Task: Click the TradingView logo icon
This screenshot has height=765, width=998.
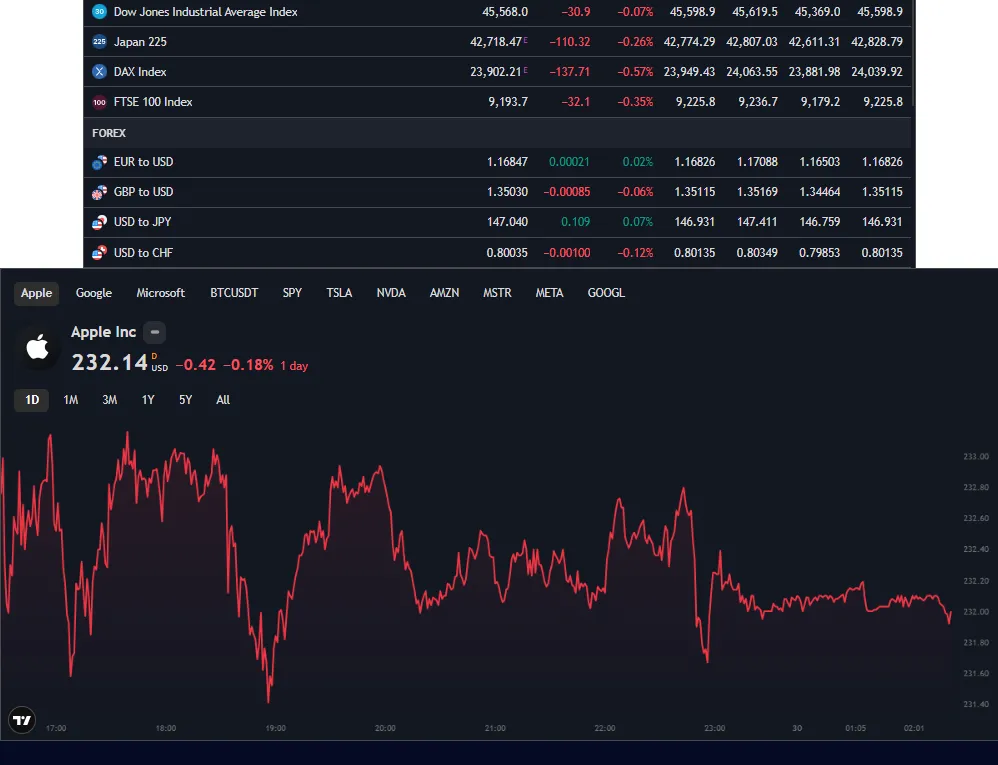Action: [x=21, y=720]
